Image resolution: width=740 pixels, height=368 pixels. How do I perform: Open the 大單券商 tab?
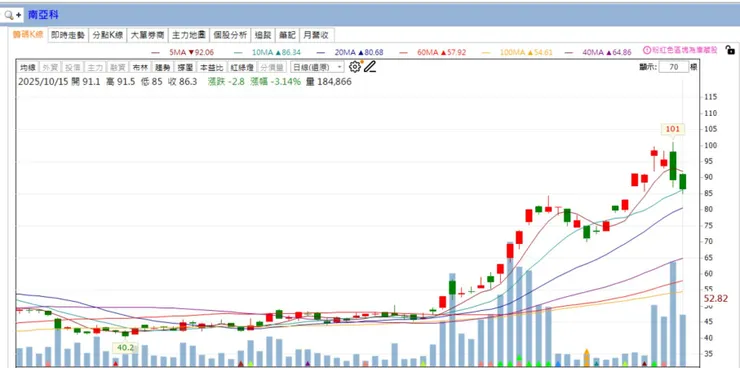[148, 35]
